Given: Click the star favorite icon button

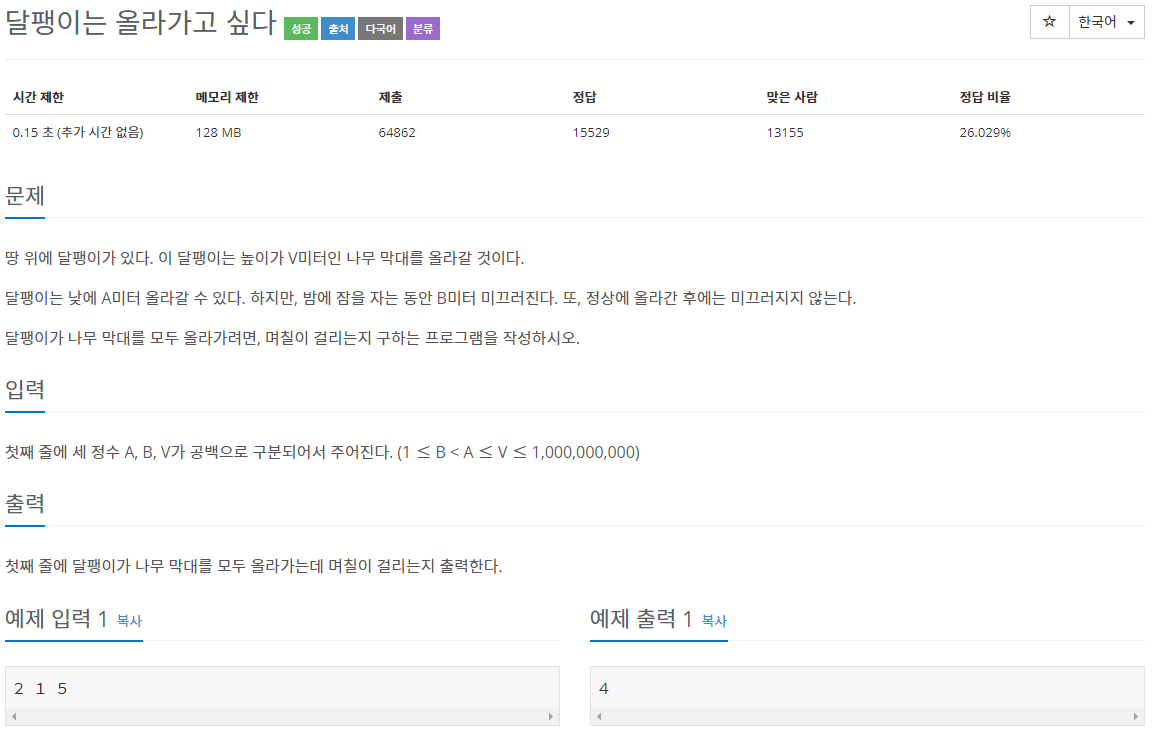Looking at the screenshot, I should (x=1049, y=22).
